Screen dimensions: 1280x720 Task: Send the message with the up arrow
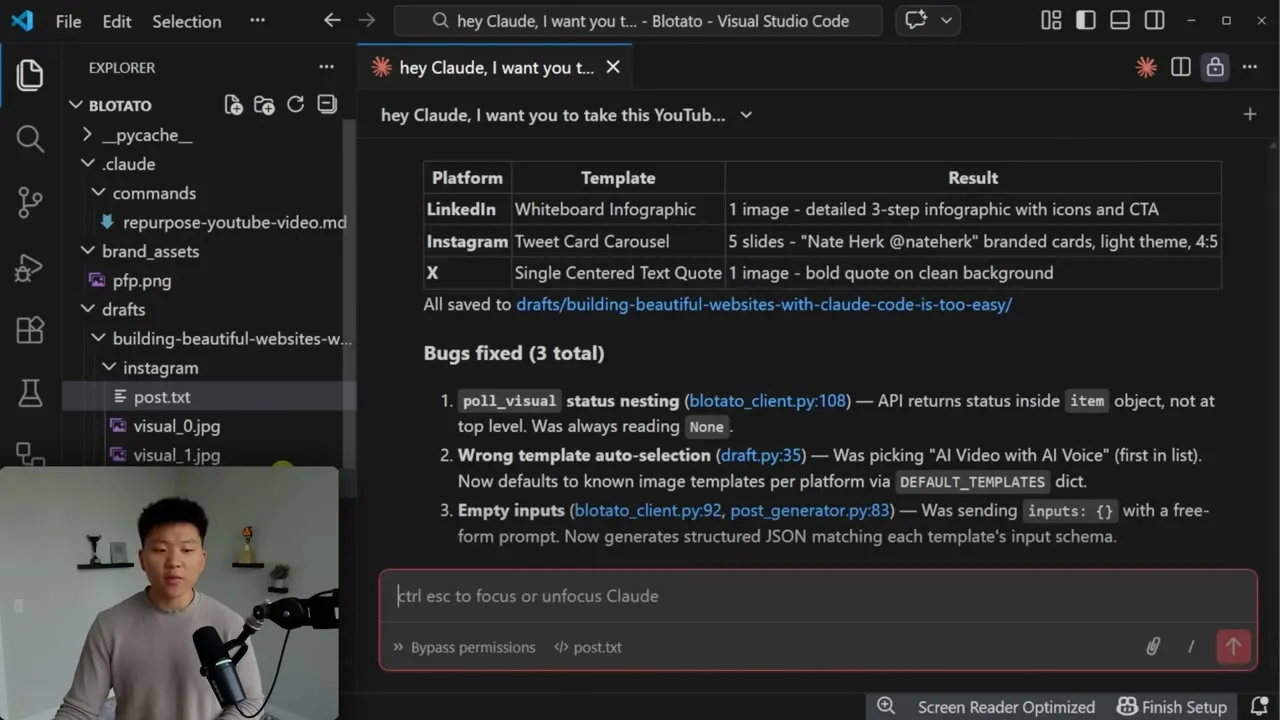tap(1233, 647)
